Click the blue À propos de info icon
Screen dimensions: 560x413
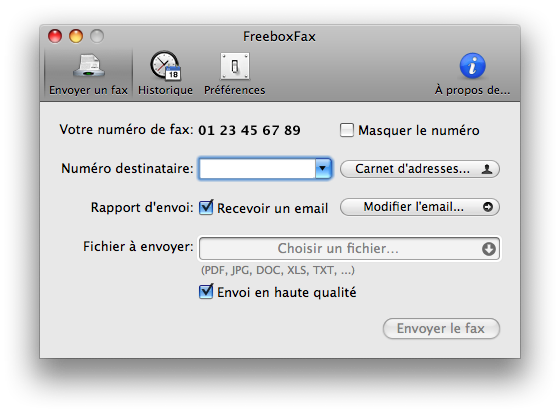pos(472,66)
